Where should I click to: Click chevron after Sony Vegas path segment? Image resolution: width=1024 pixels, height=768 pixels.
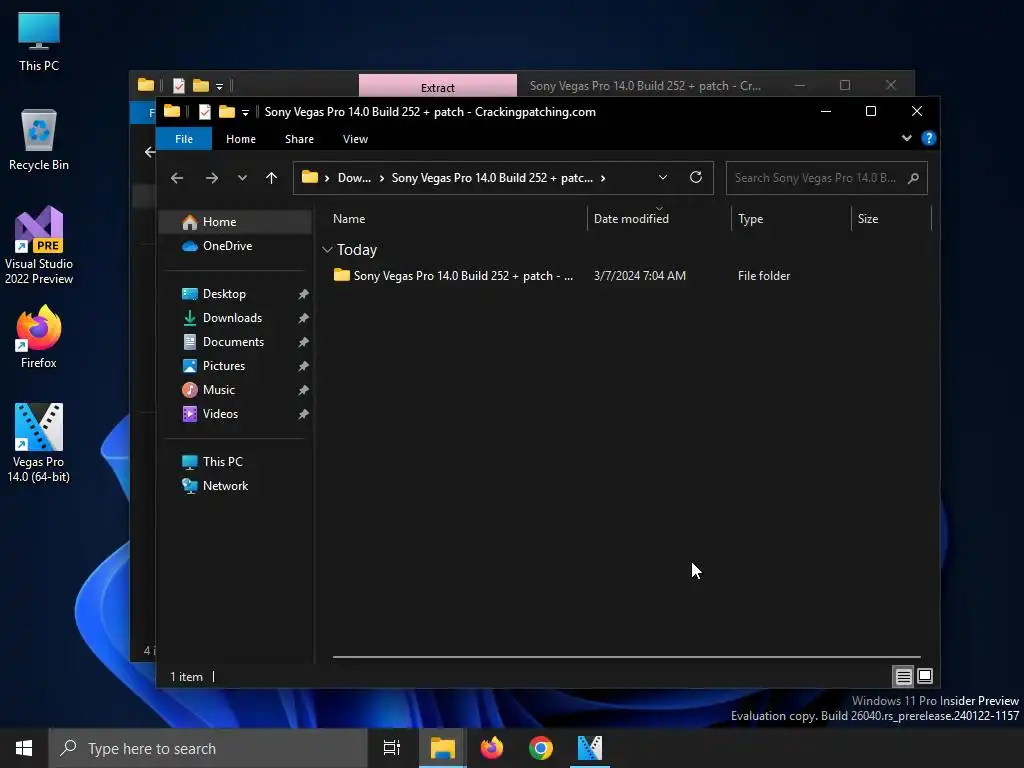(x=603, y=178)
